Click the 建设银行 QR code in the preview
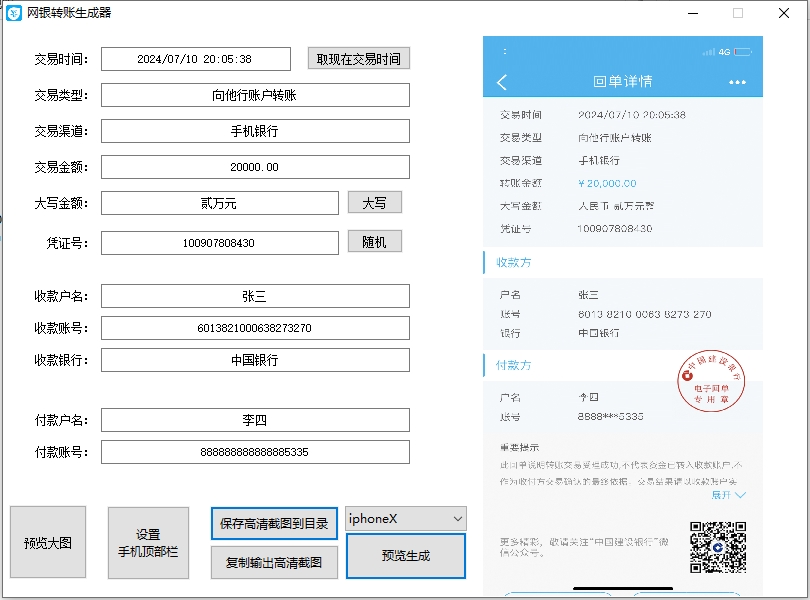The image size is (810, 600). click(x=718, y=548)
